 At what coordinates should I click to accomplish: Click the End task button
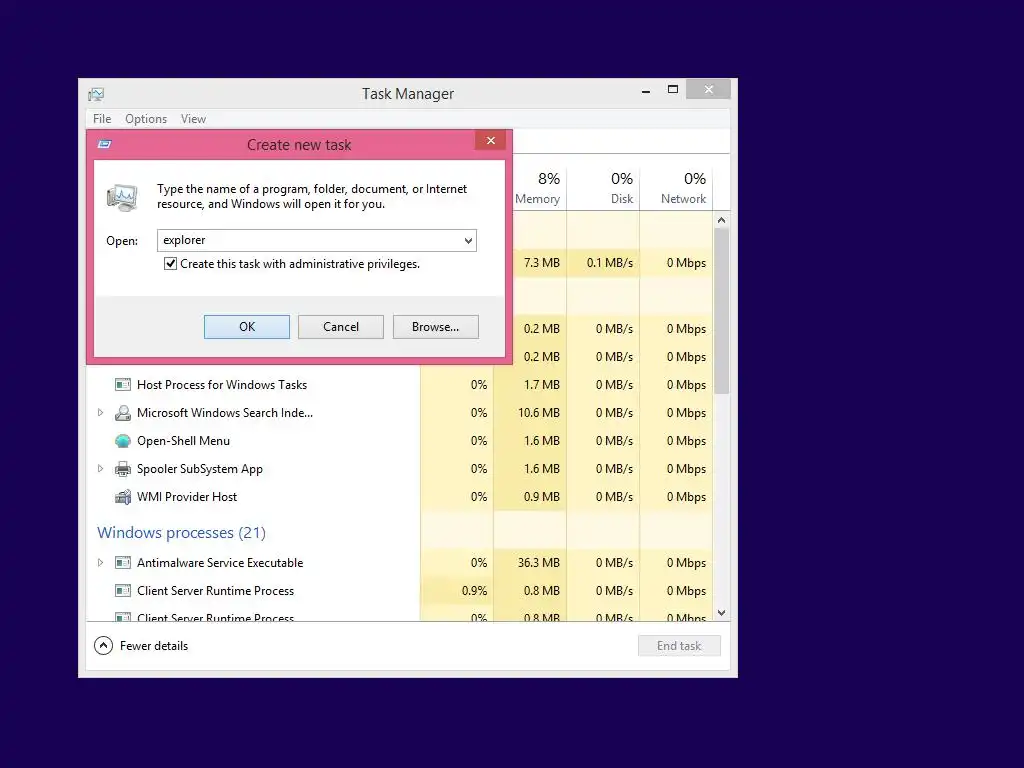pos(679,646)
